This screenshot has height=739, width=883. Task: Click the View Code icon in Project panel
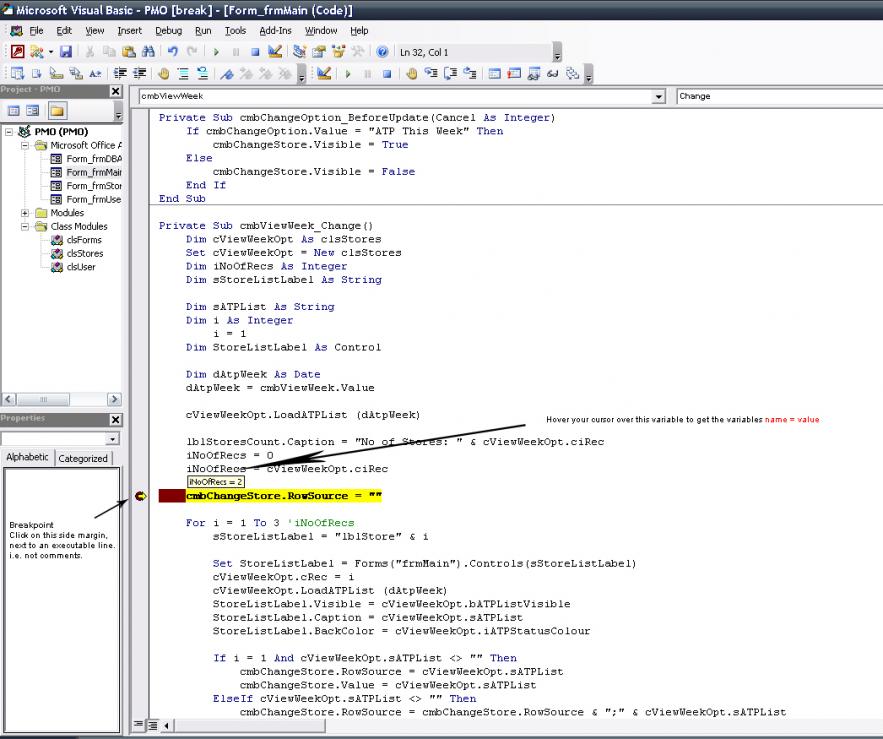click(x=13, y=111)
